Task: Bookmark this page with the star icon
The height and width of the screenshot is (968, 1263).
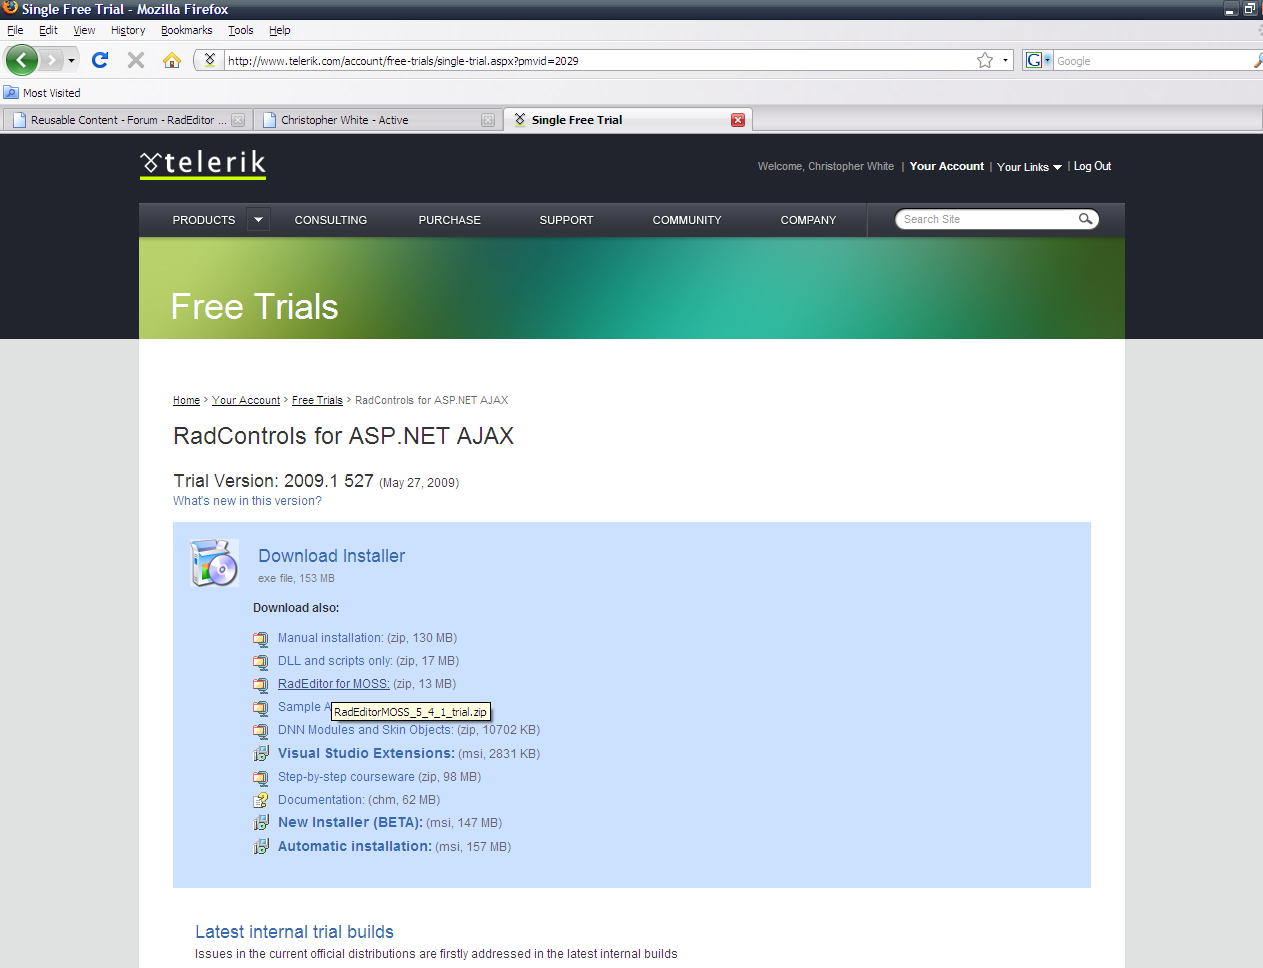Action: coord(985,60)
